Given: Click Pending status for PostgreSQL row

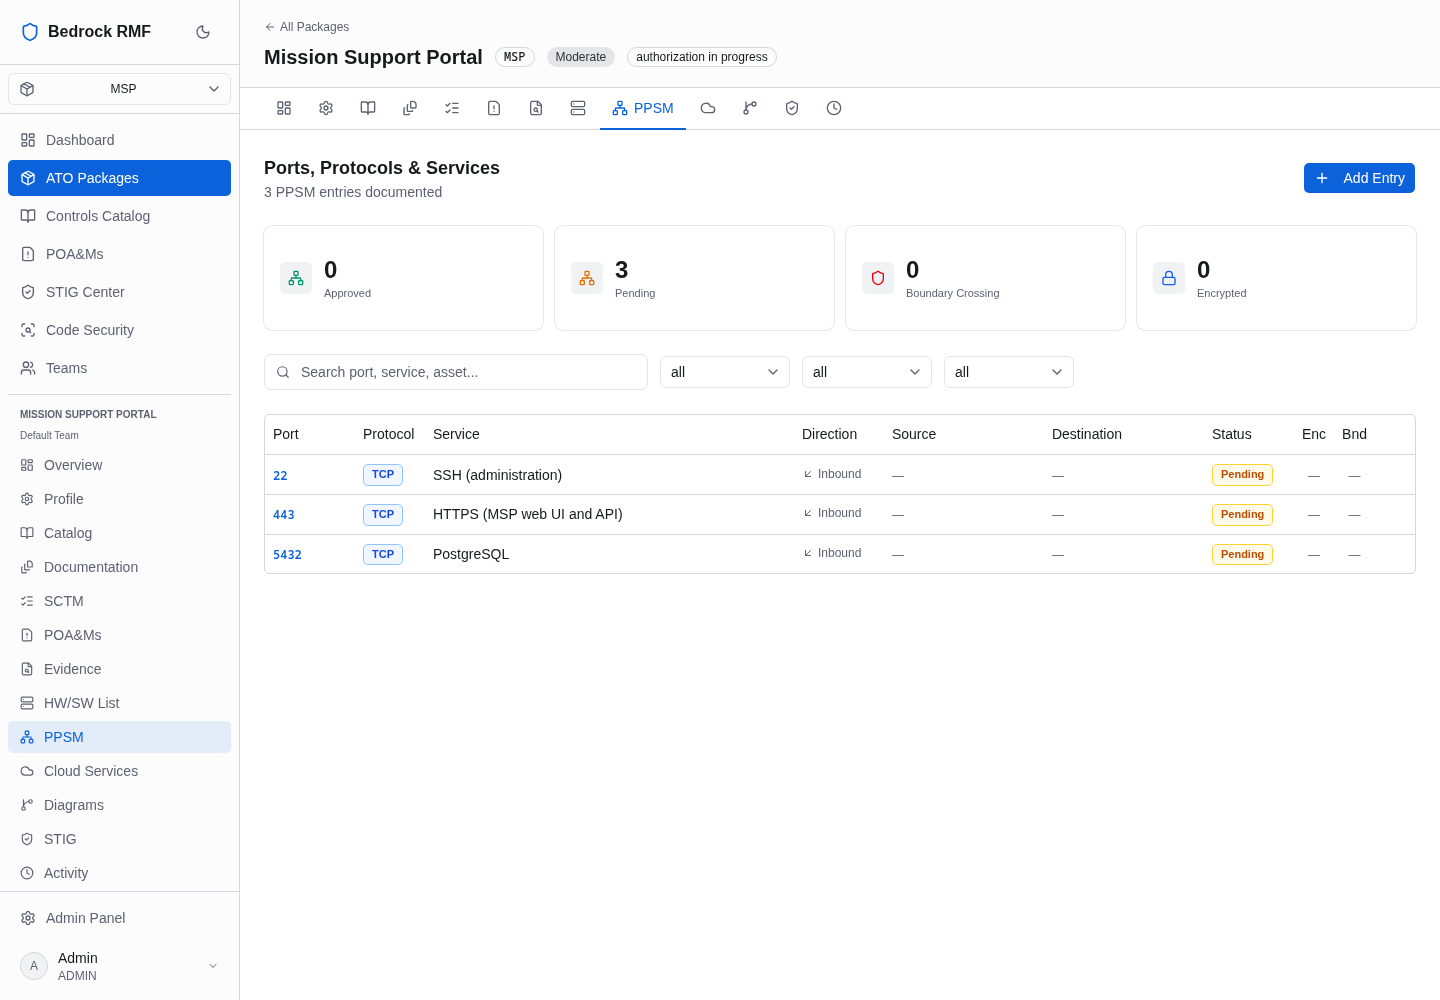Looking at the screenshot, I should (x=1242, y=554).
